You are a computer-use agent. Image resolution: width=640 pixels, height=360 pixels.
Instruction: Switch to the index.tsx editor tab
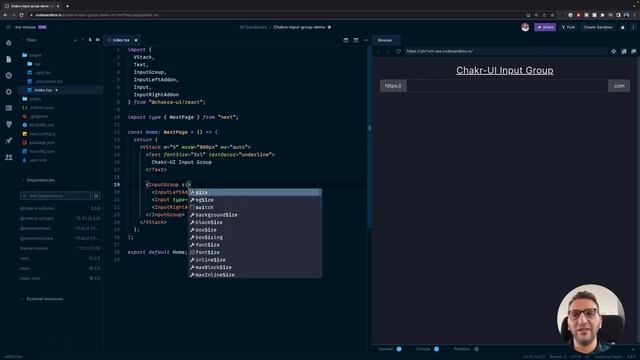click(x=121, y=40)
